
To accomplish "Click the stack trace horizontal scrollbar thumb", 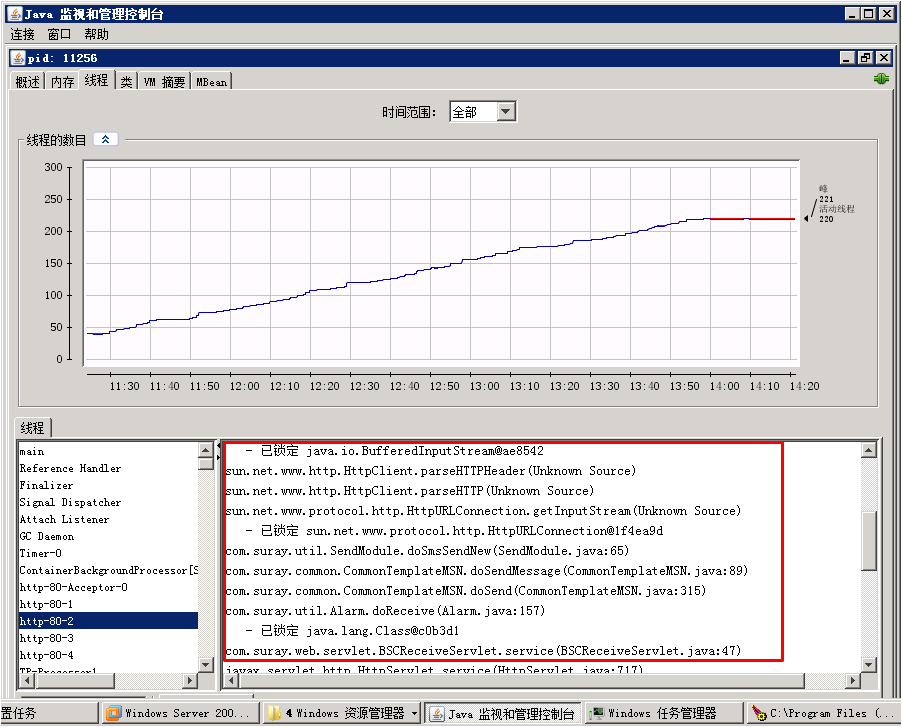I will pos(522,680).
